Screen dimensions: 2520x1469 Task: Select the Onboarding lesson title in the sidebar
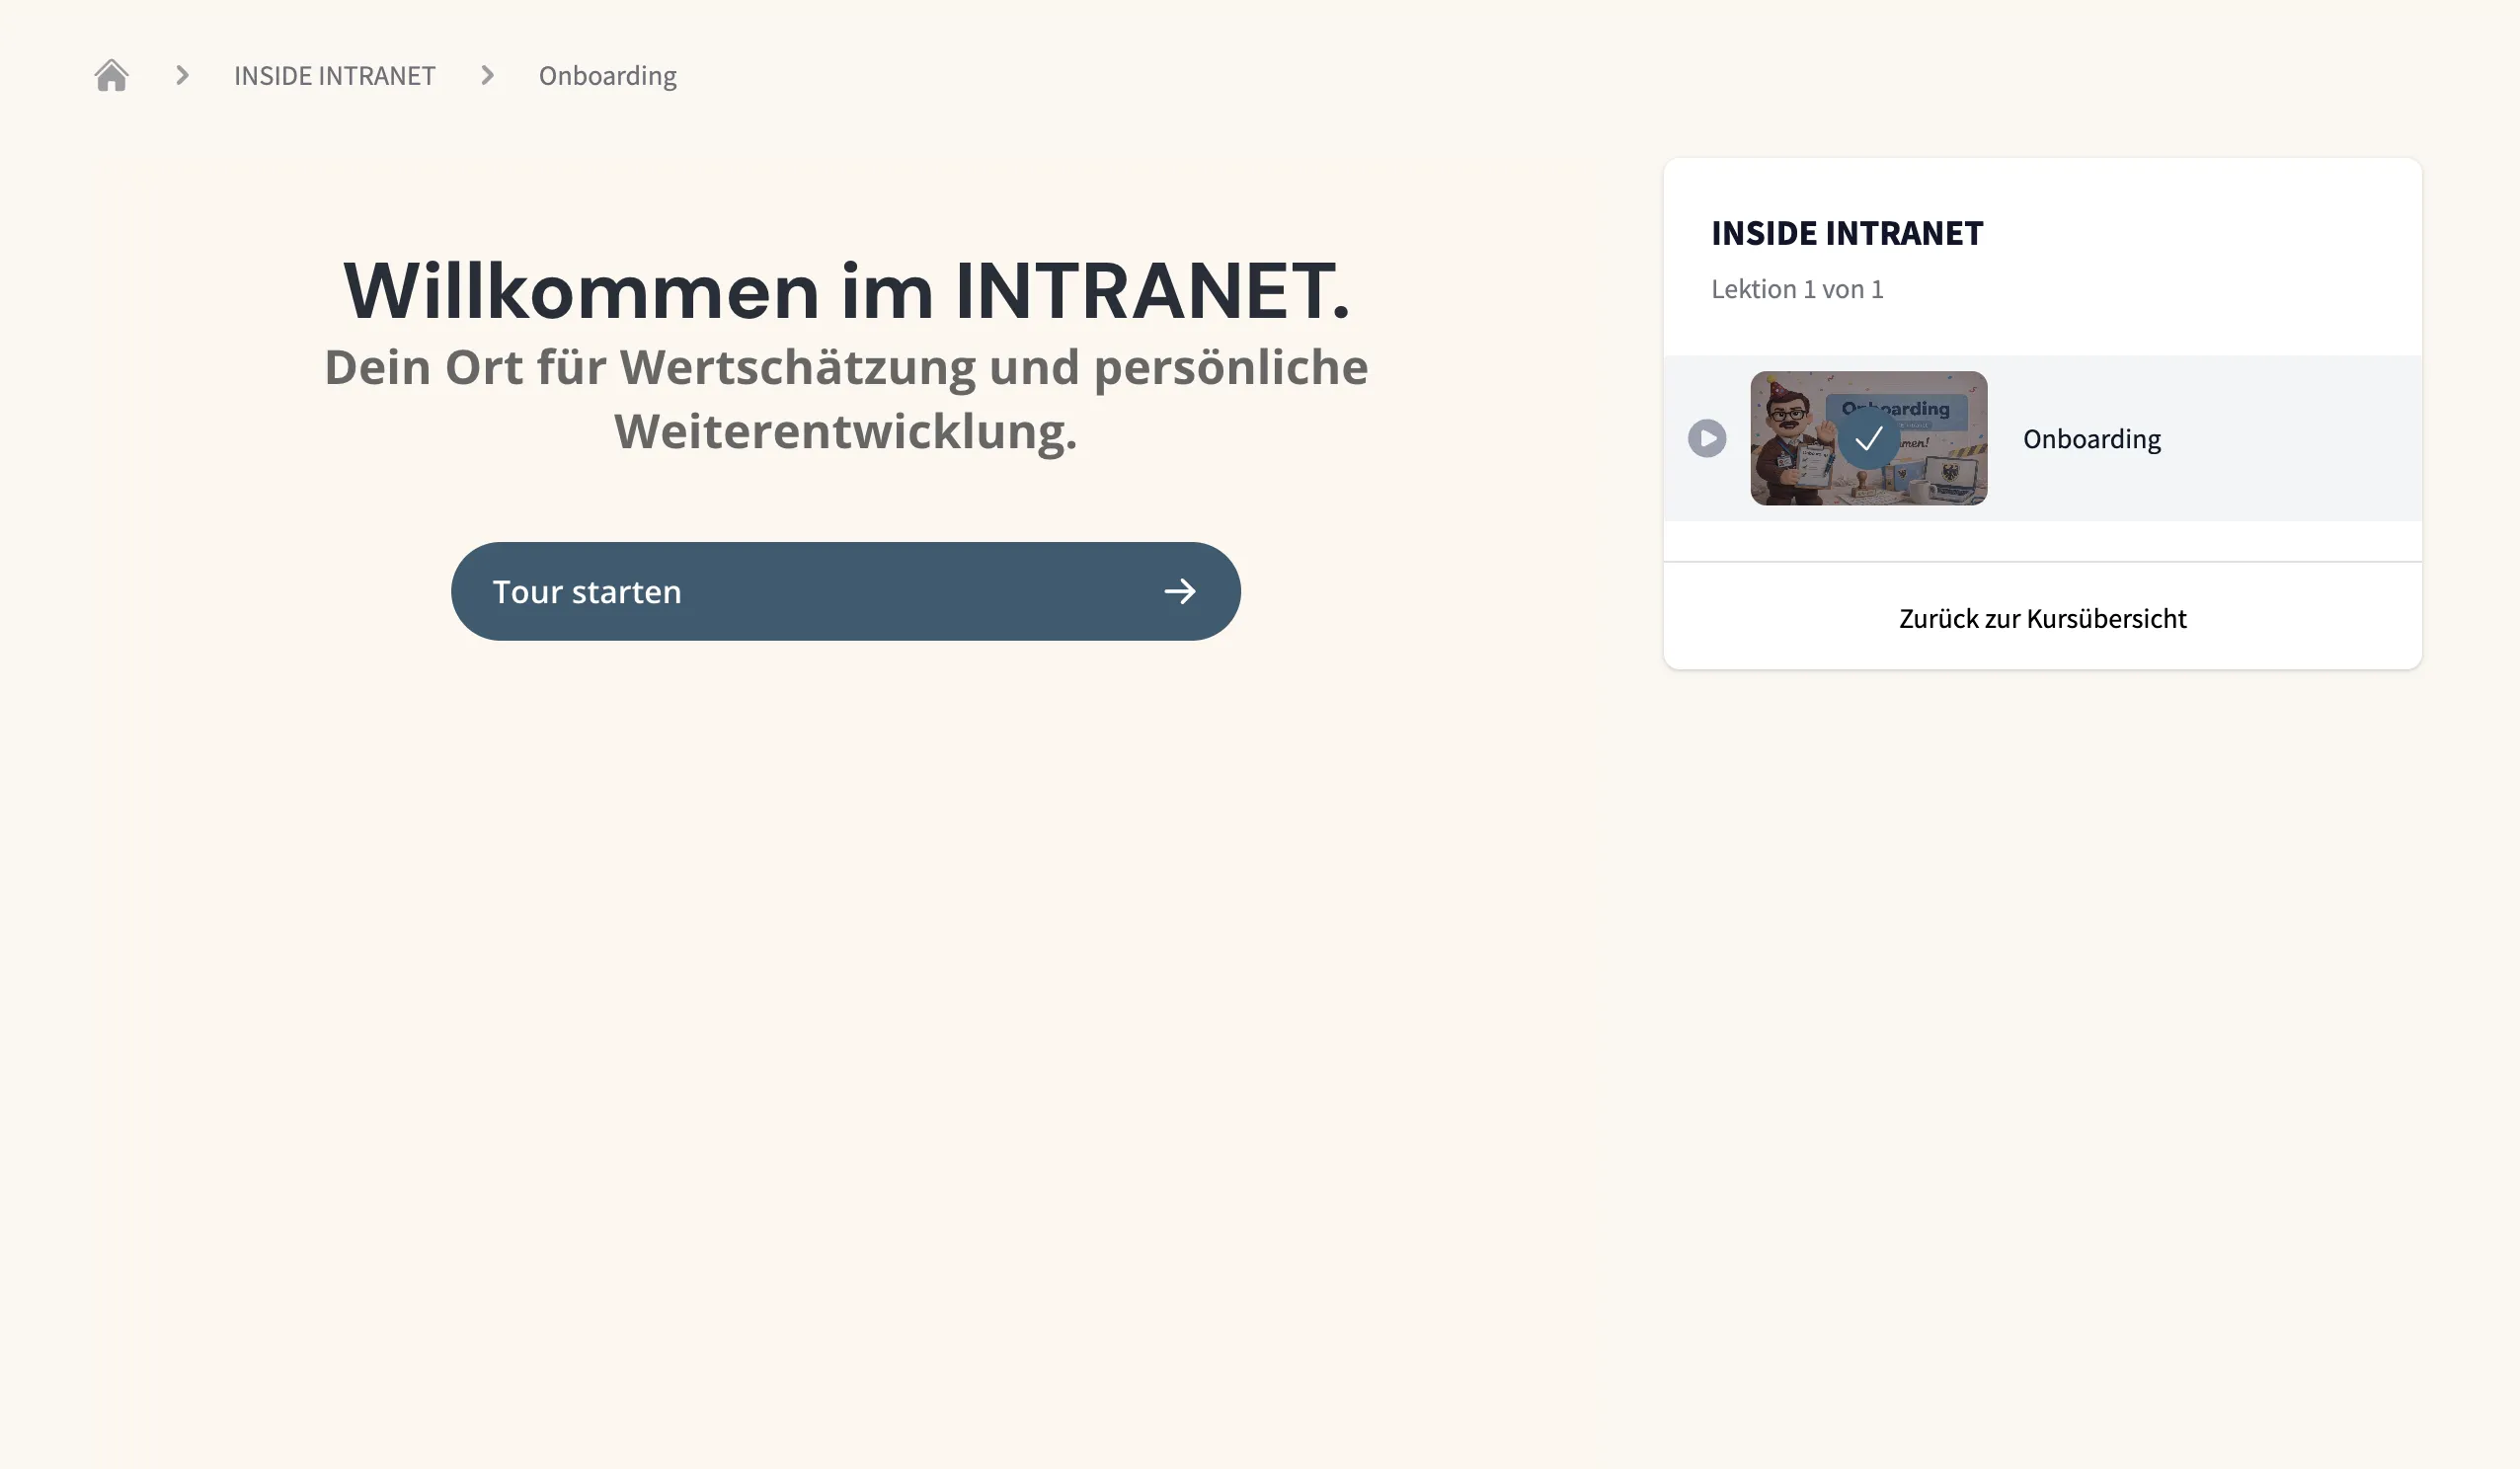coord(2091,438)
